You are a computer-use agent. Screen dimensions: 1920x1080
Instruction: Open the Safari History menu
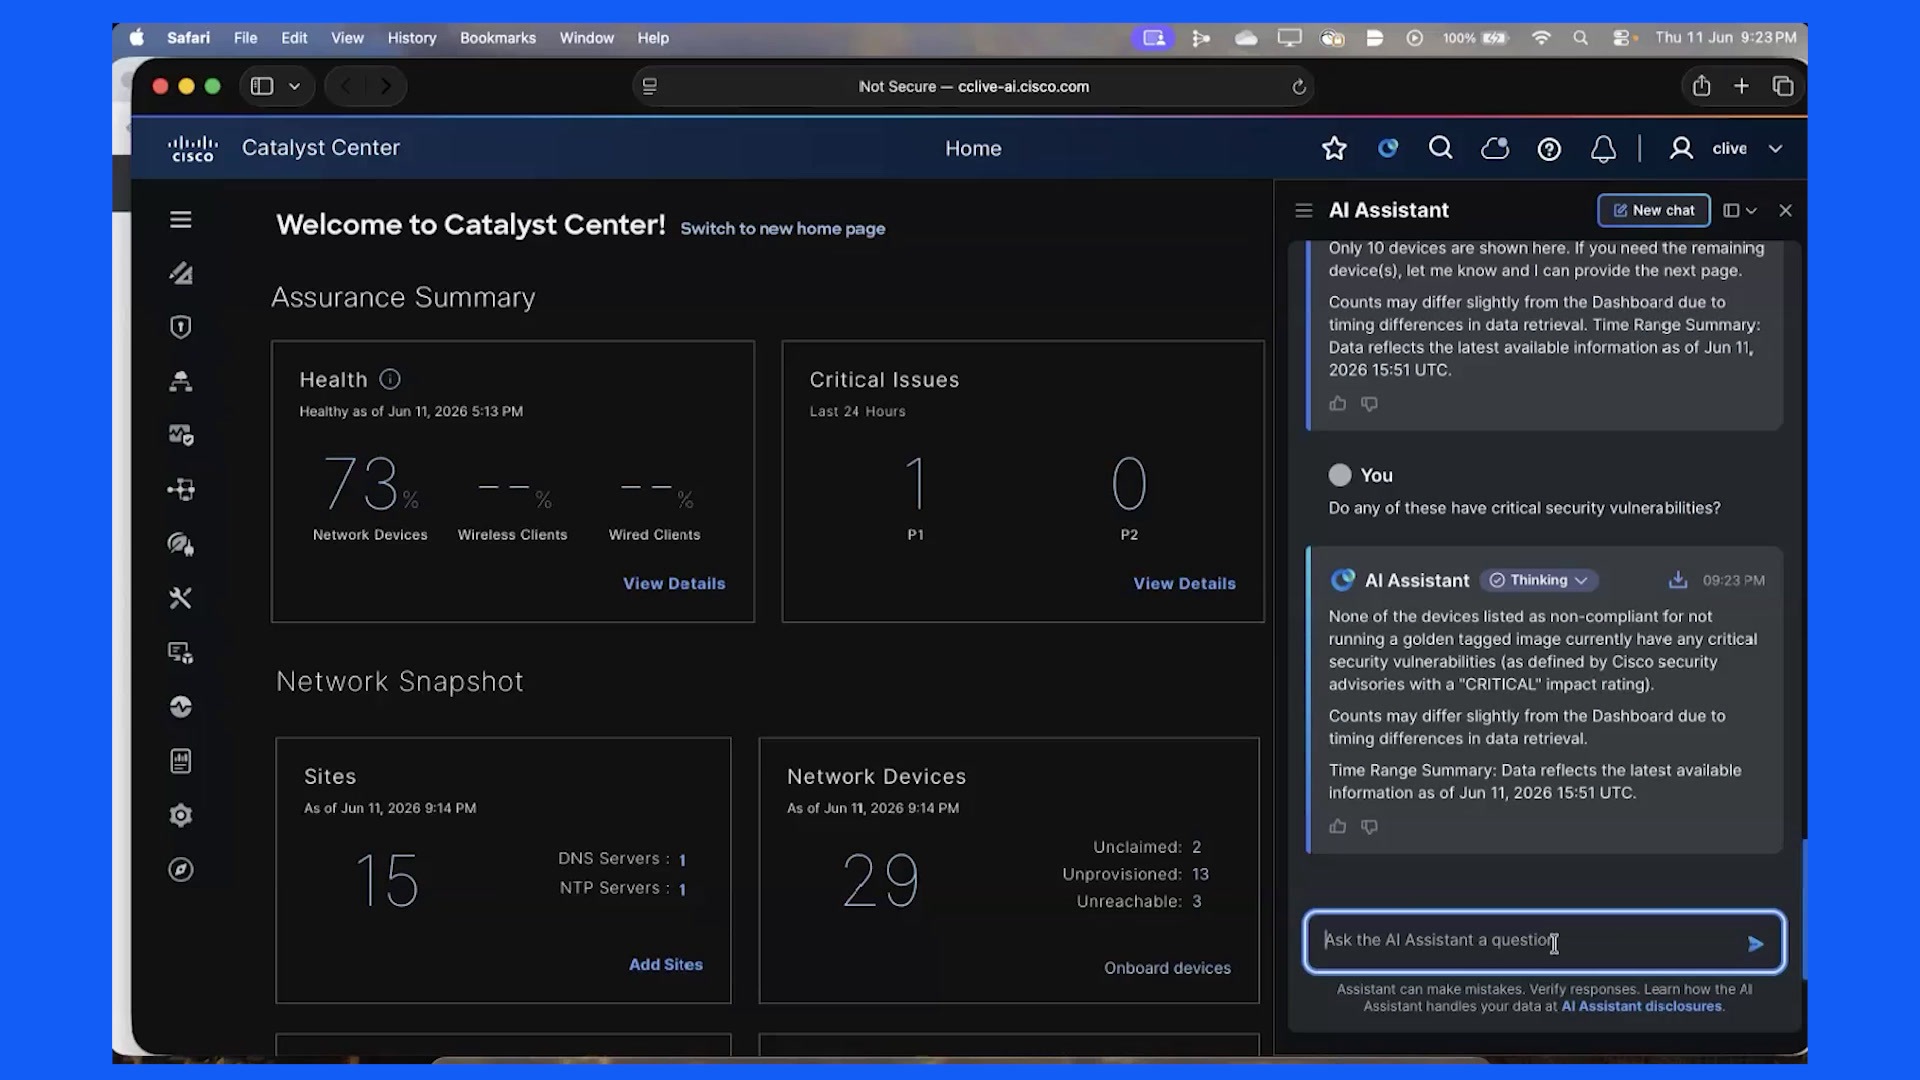pos(412,37)
